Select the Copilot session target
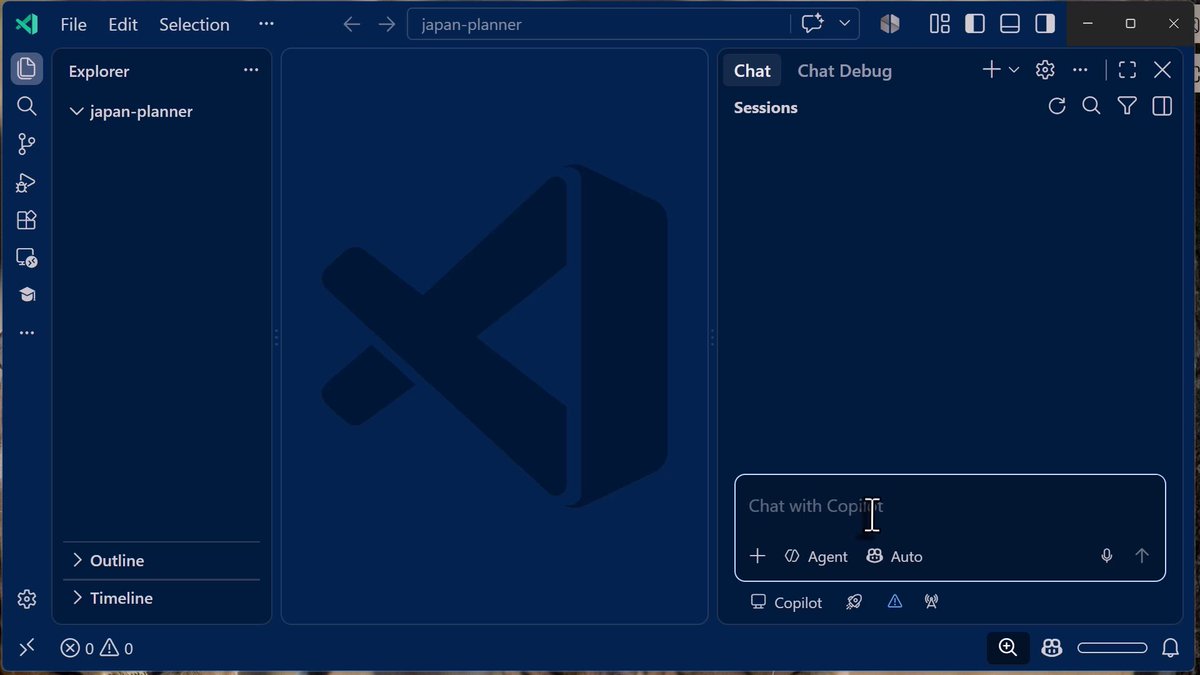This screenshot has width=1200, height=675. tap(786, 602)
